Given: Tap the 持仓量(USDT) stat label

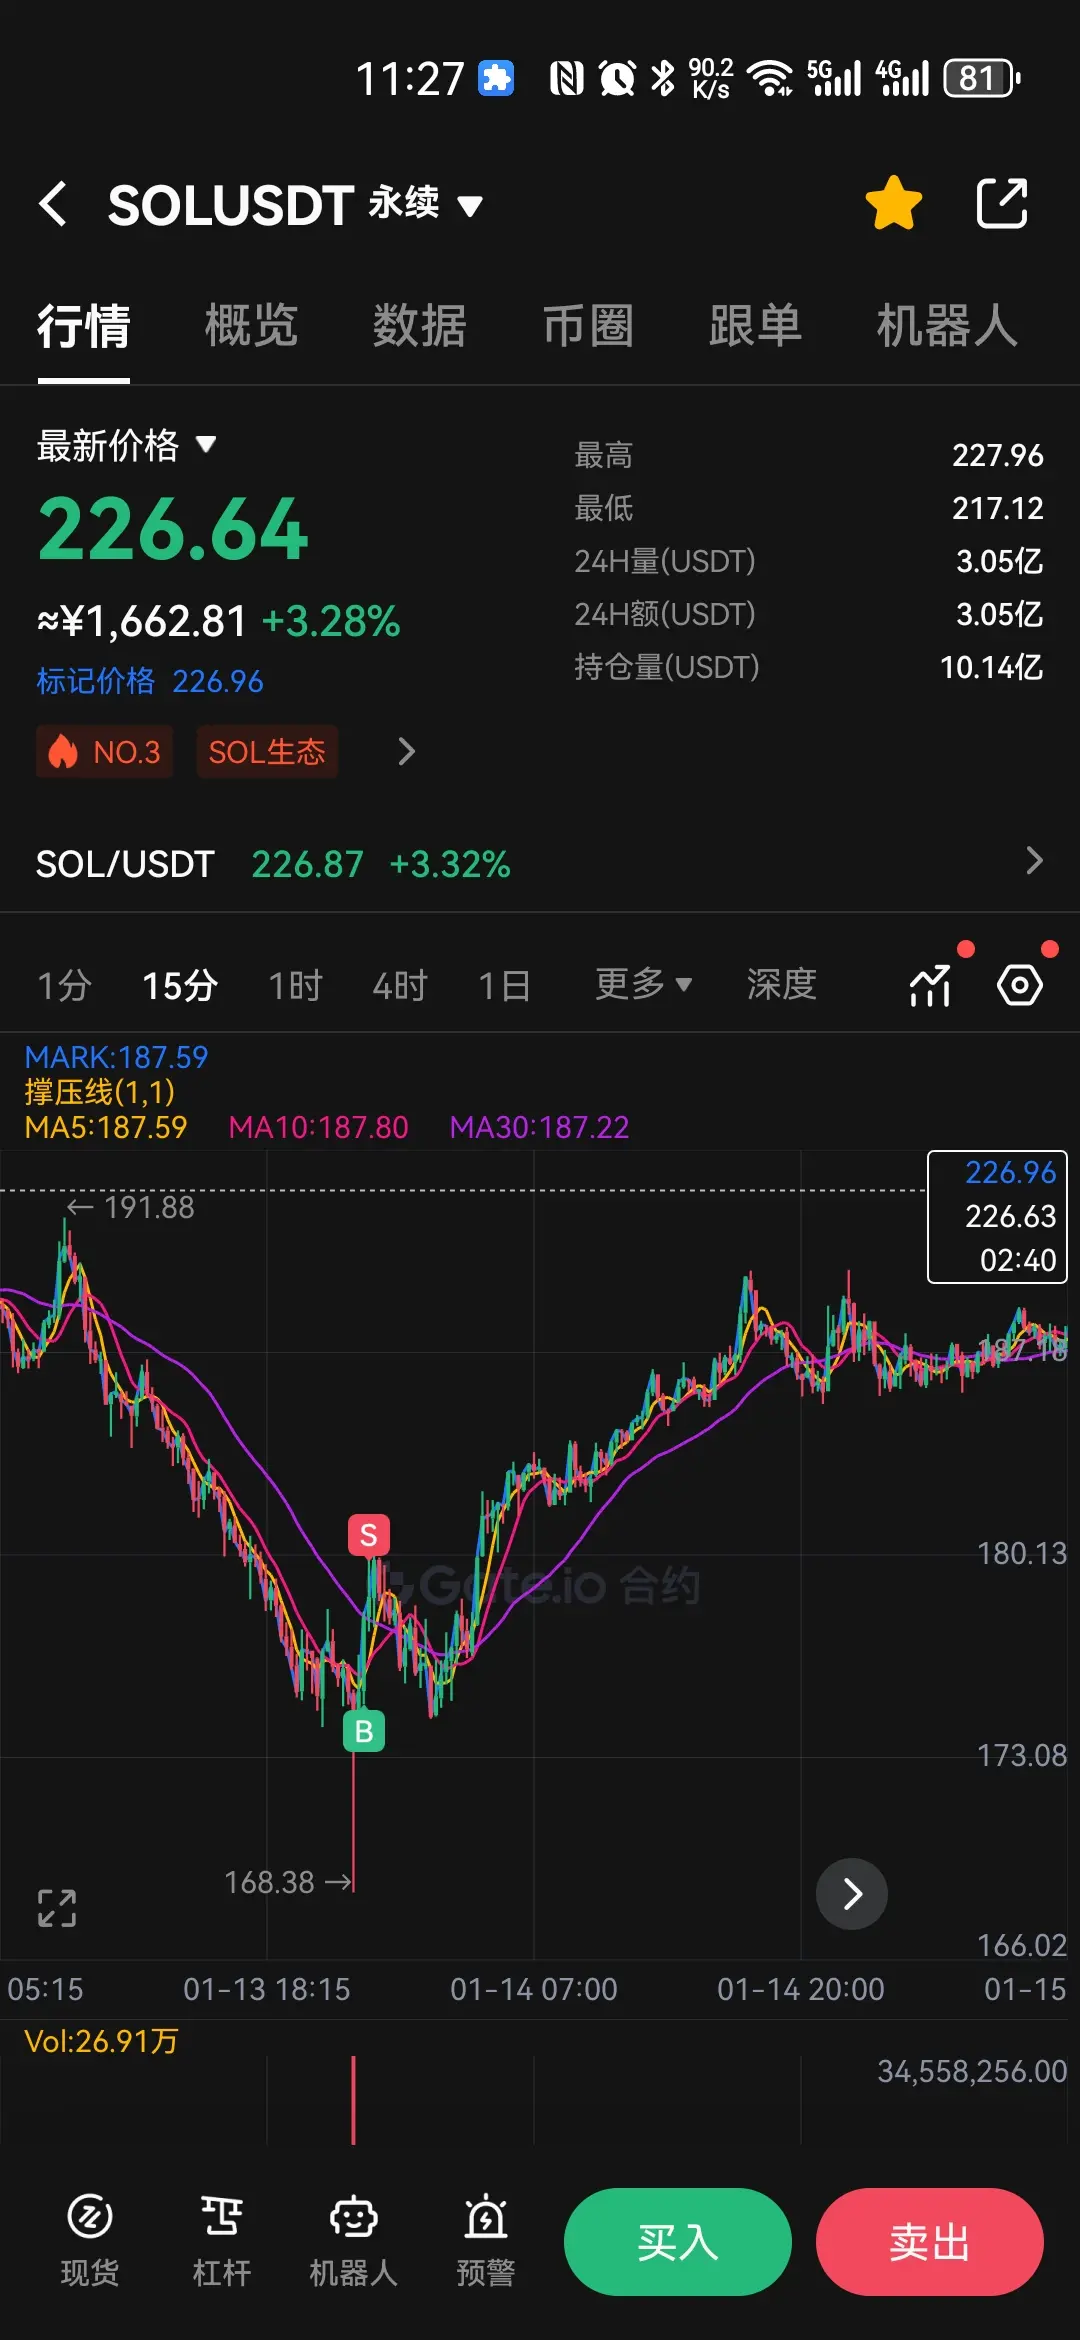Looking at the screenshot, I should click(x=667, y=667).
